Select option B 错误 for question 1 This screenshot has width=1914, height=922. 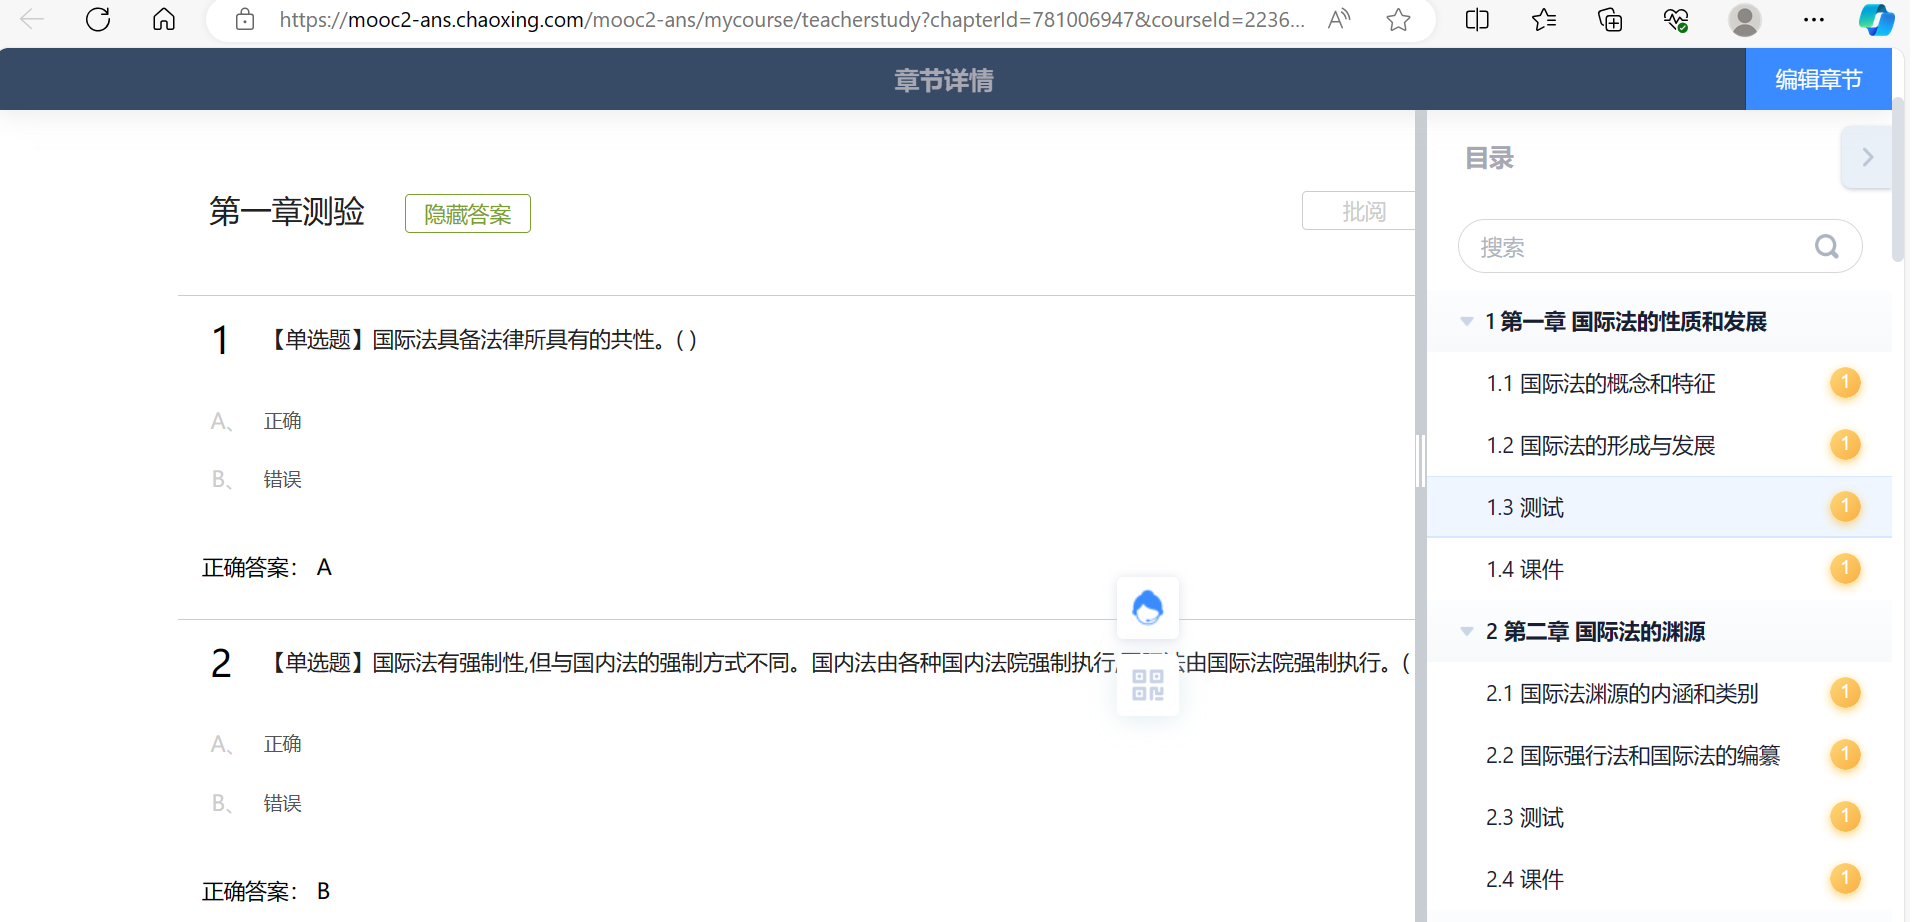click(282, 480)
